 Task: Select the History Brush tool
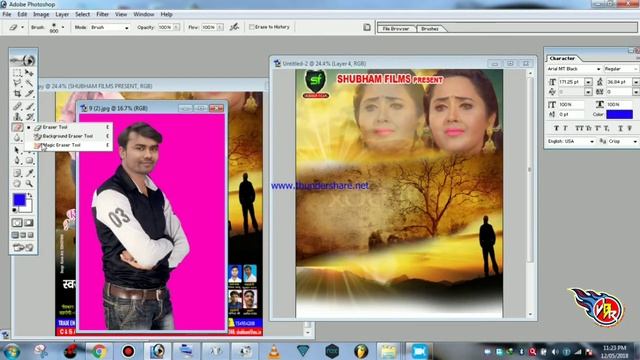click(29, 117)
